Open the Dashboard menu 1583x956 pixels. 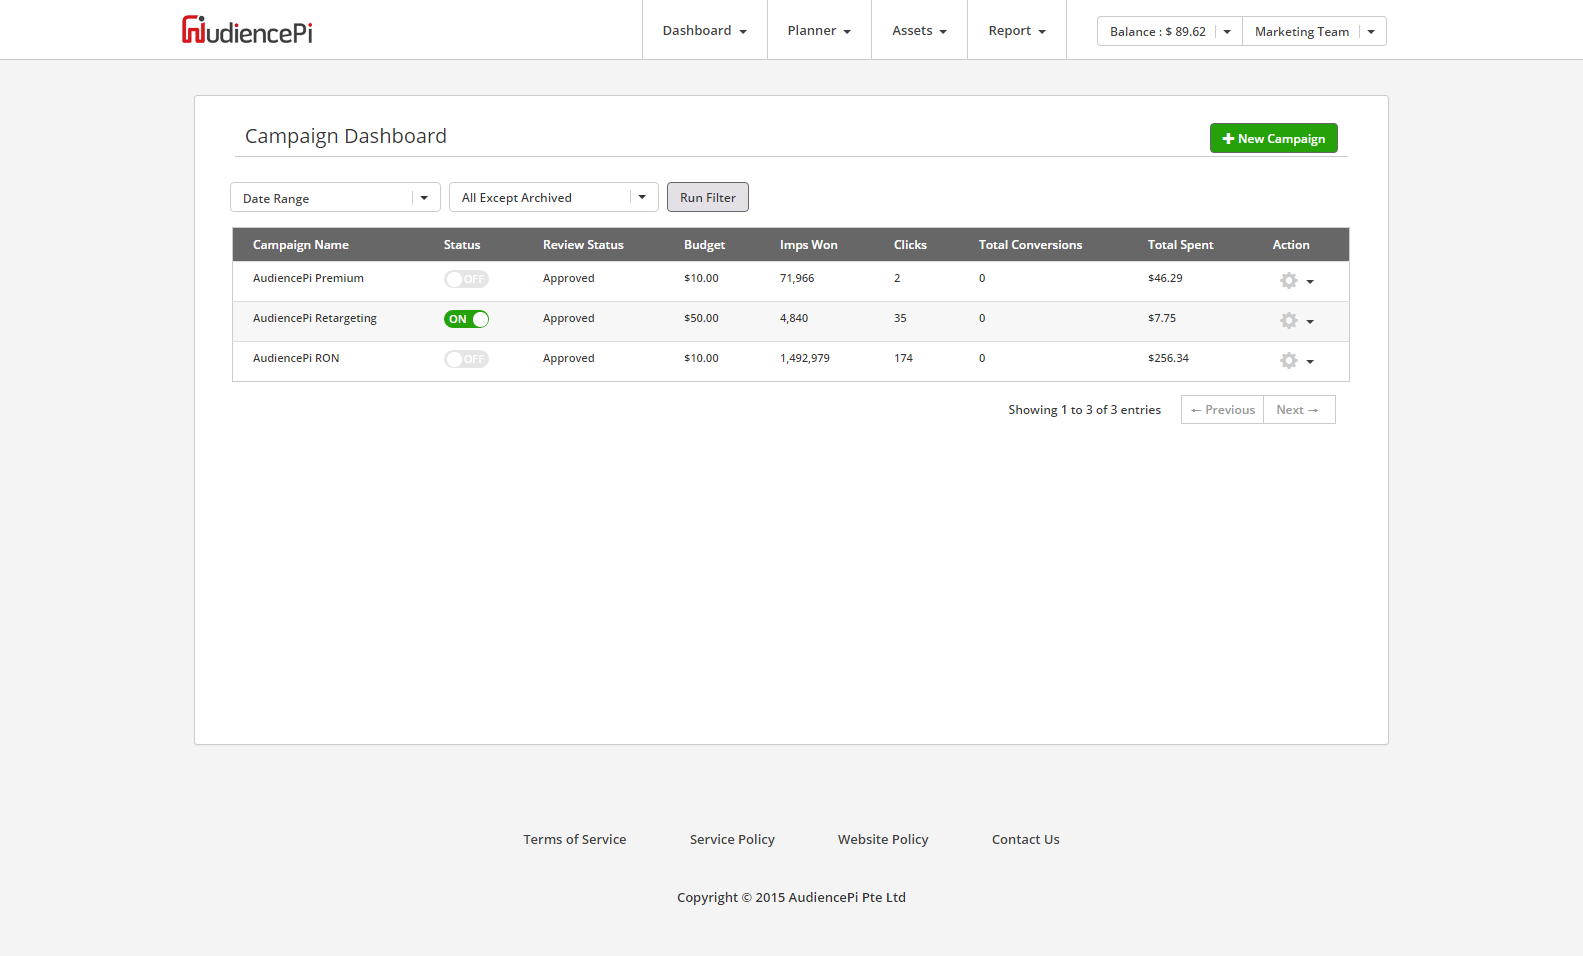[704, 31]
